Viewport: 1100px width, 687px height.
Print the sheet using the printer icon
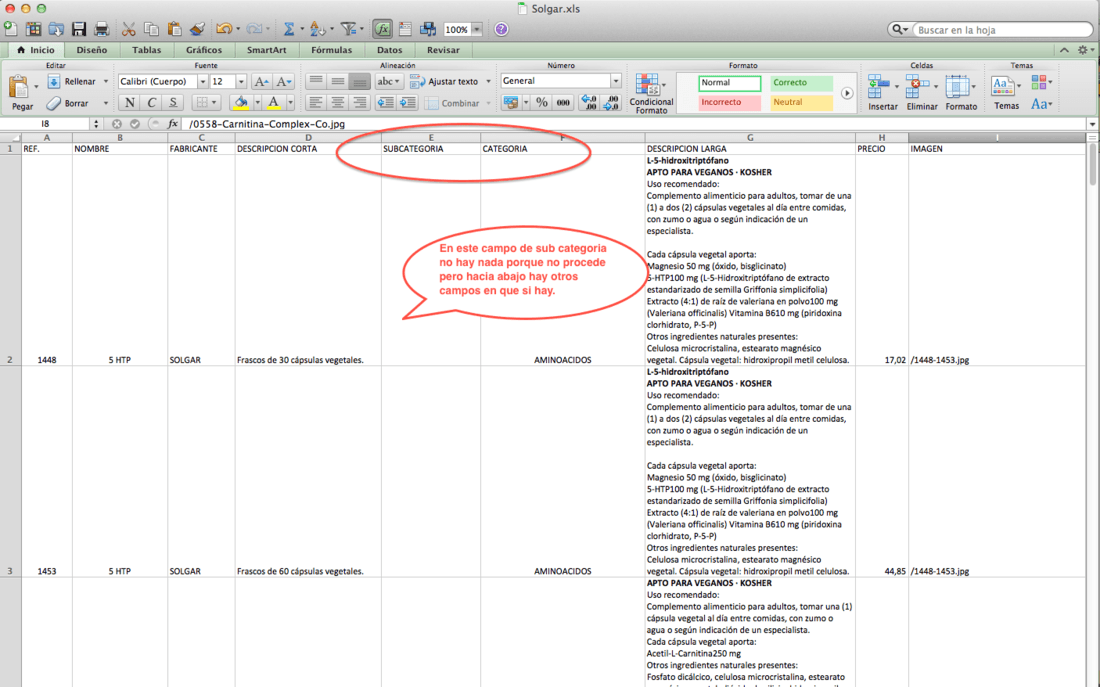(x=102, y=29)
